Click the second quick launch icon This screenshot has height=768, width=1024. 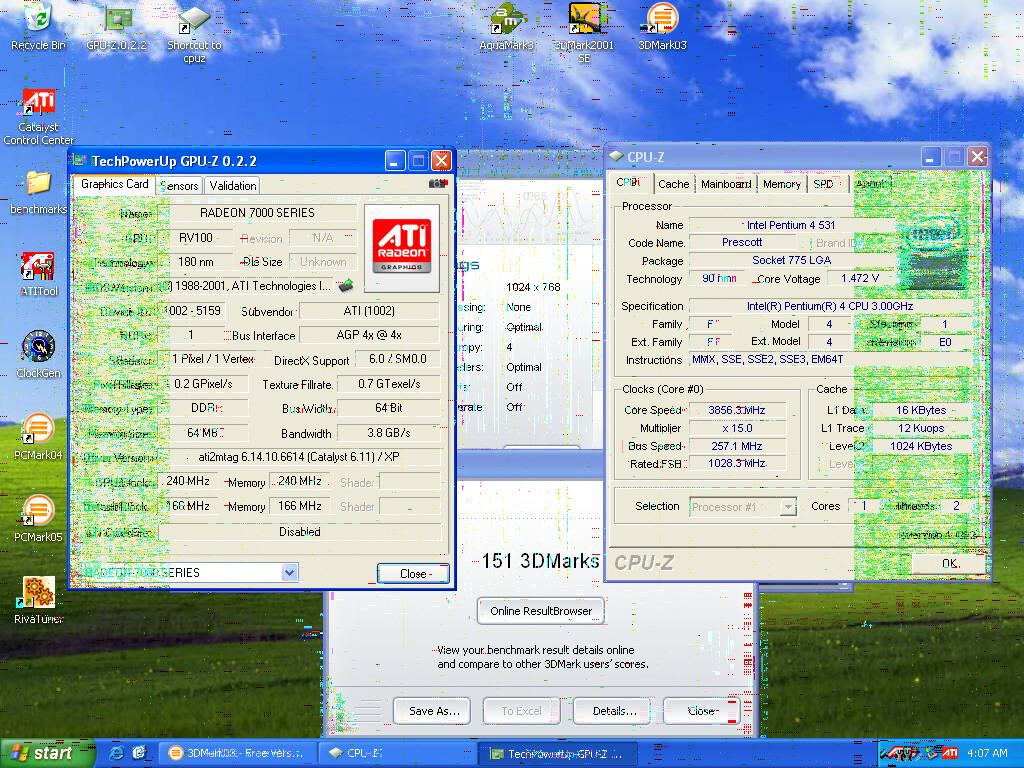[139, 753]
